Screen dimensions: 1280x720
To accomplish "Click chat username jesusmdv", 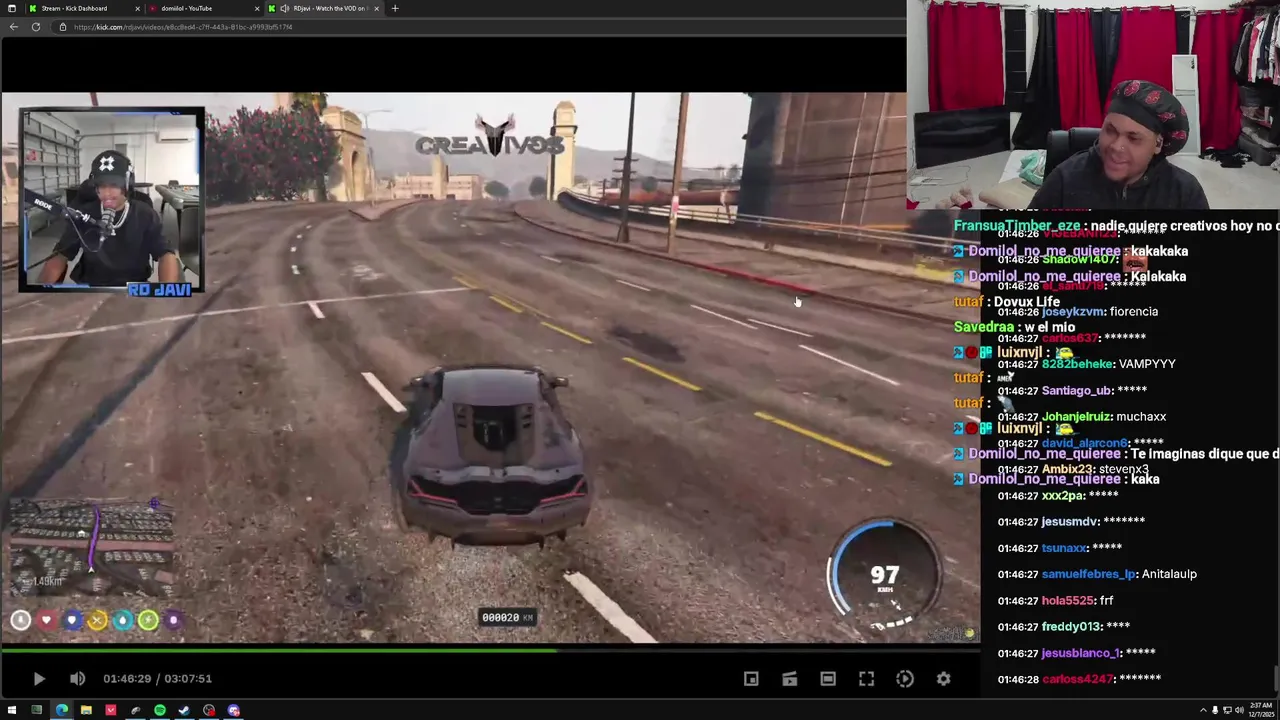I will [1070, 522].
